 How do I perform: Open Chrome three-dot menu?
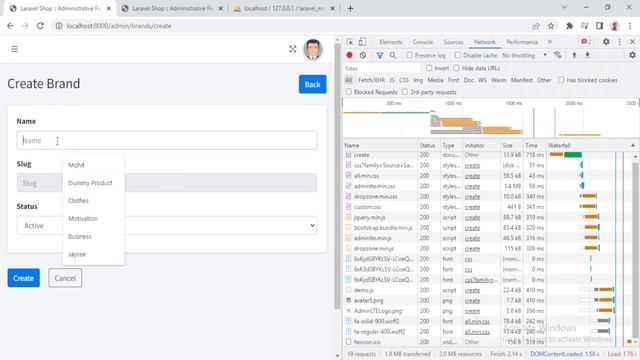click(630, 26)
